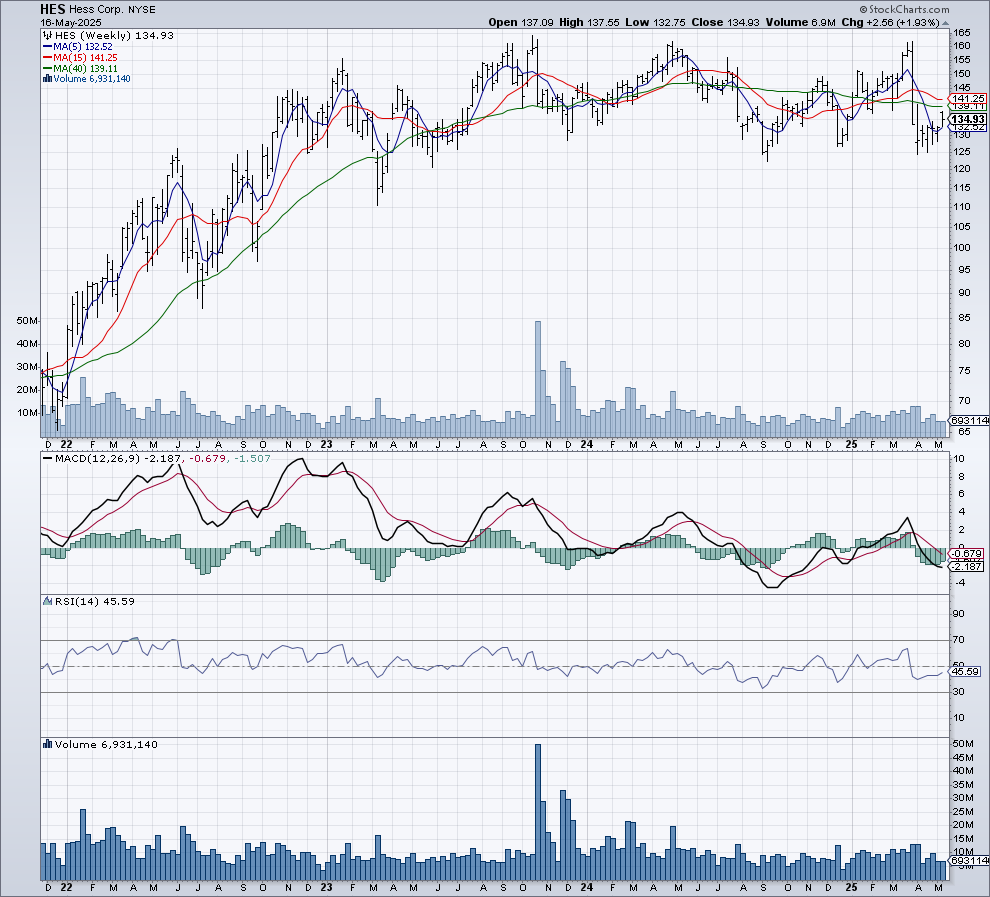Click the 6931140 tag on the bottom volume axis
The image size is (990, 897).
[969, 861]
